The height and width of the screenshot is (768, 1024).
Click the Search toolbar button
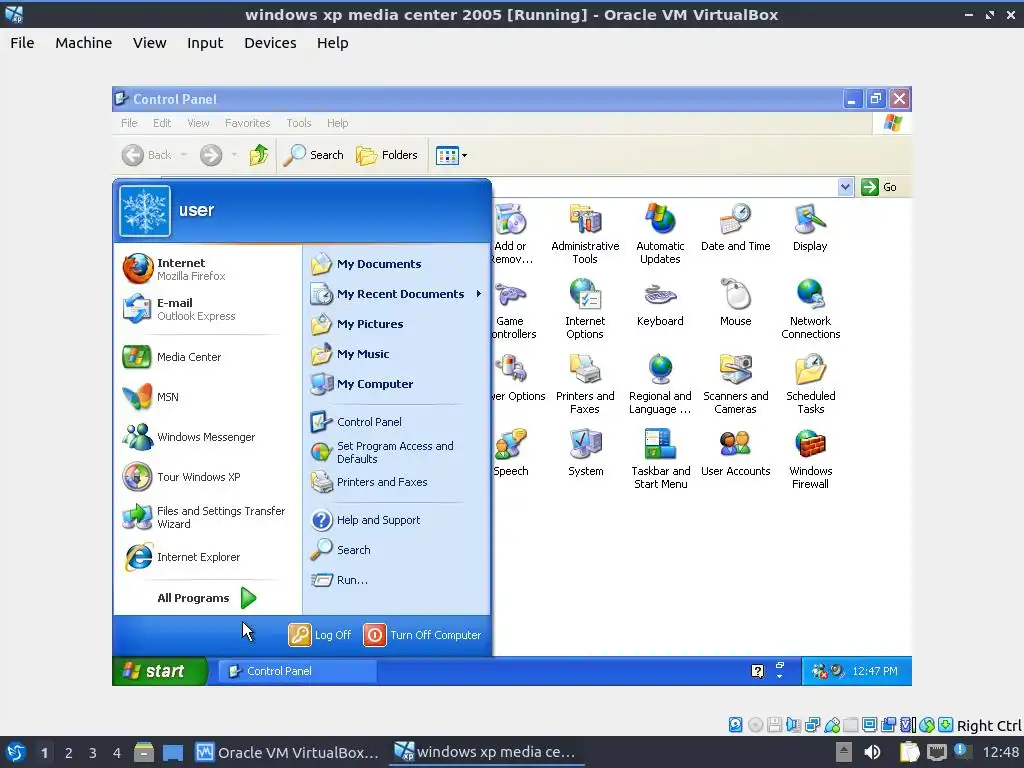click(x=315, y=155)
